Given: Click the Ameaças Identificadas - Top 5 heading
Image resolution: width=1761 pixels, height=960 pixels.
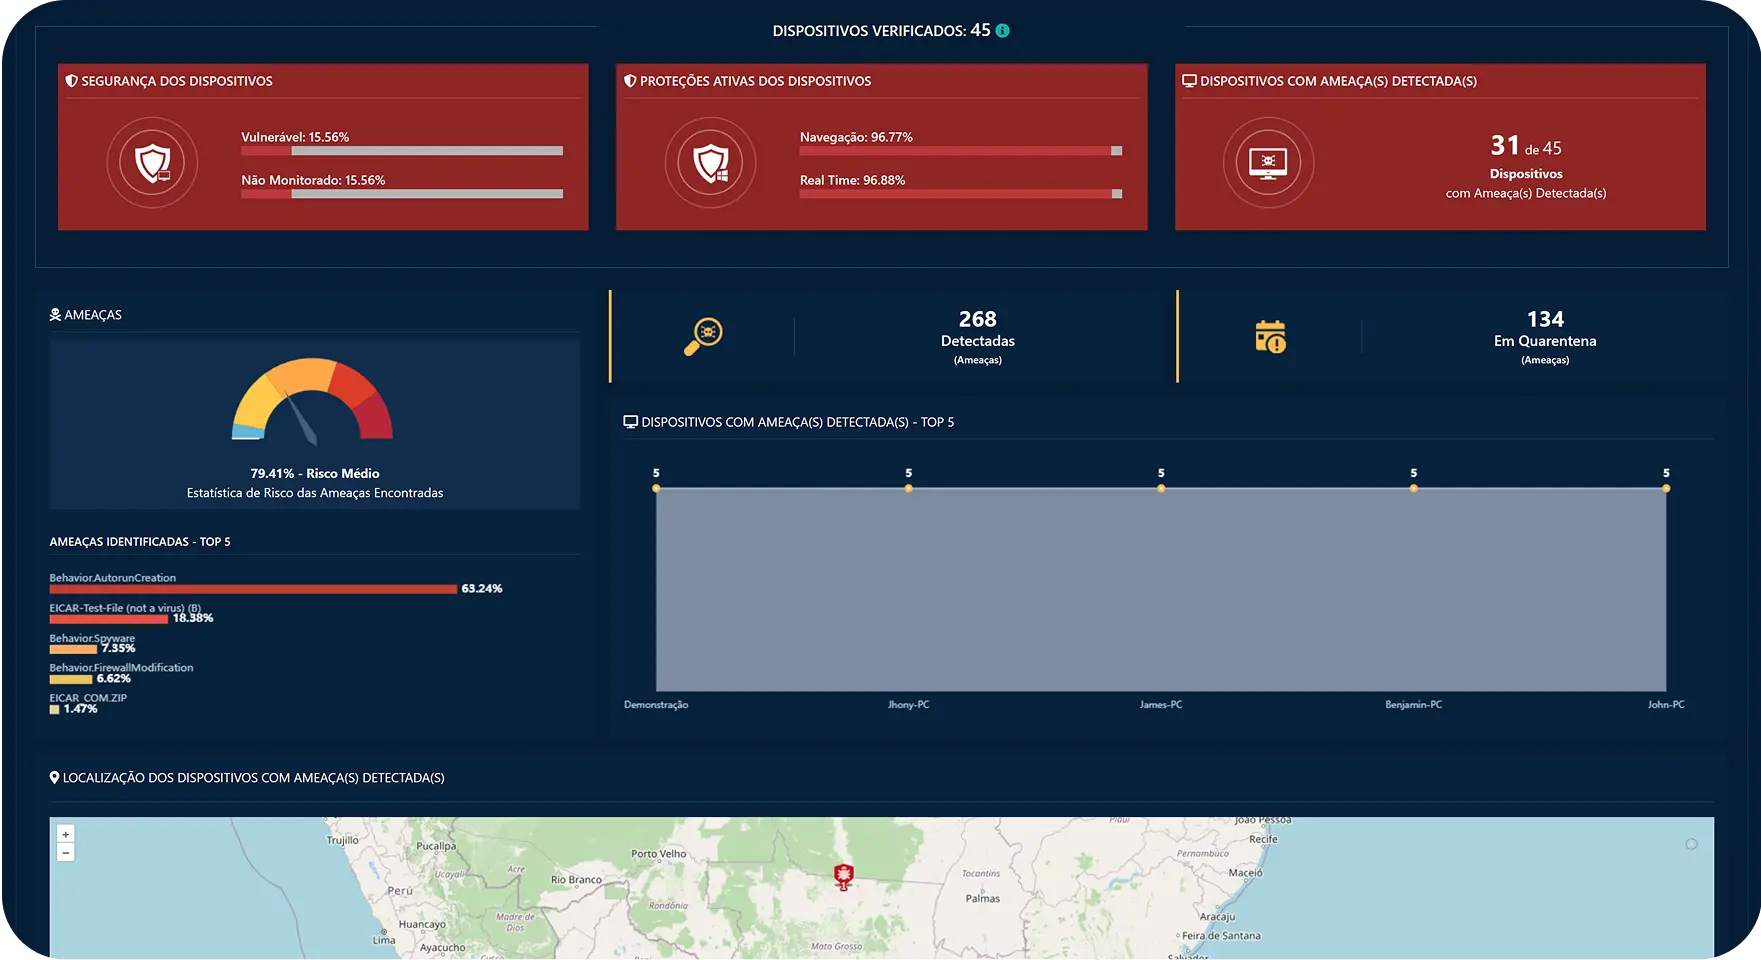Looking at the screenshot, I should click(140, 541).
